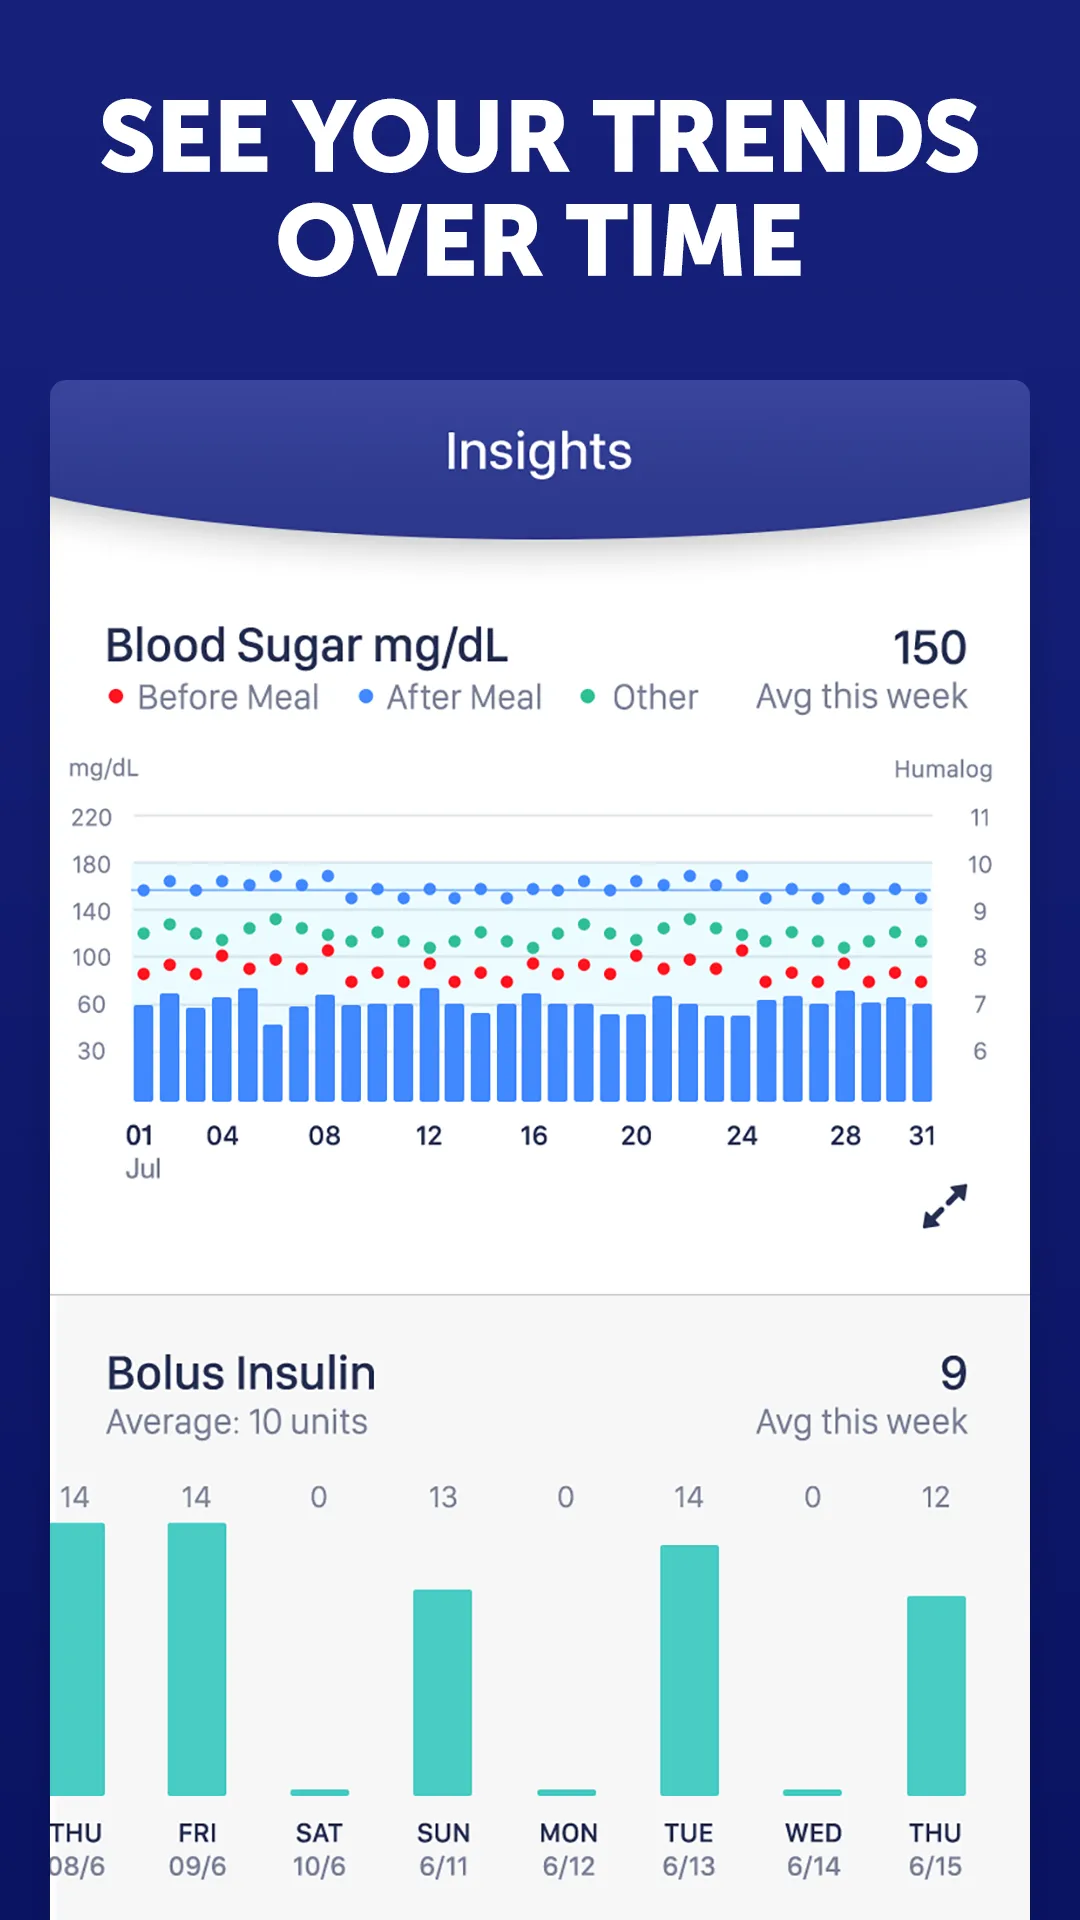Select the FRI 09/6 insulin bar
Viewport: 1080px width, 1920px height.
click(x=197, y=1659)
